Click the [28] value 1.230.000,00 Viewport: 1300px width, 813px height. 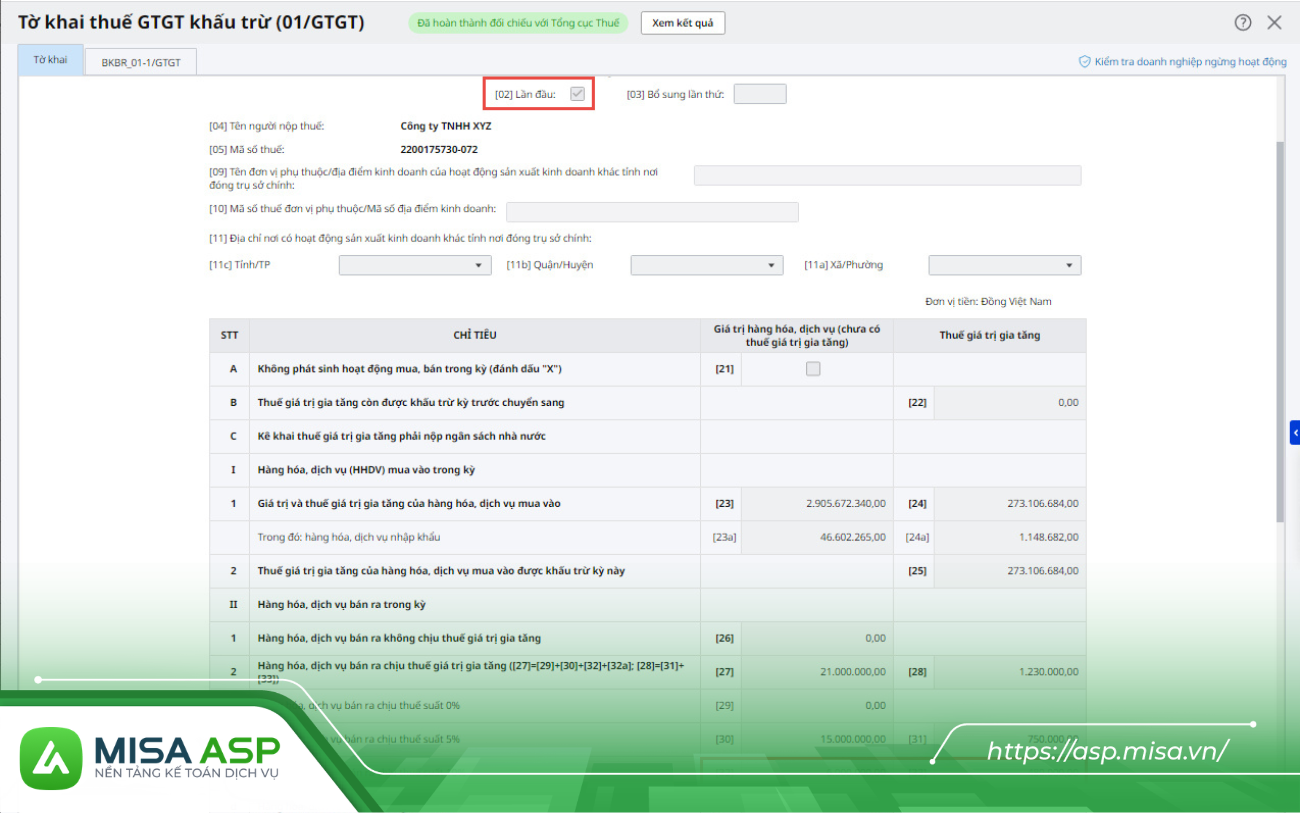tap(1048, 672)
